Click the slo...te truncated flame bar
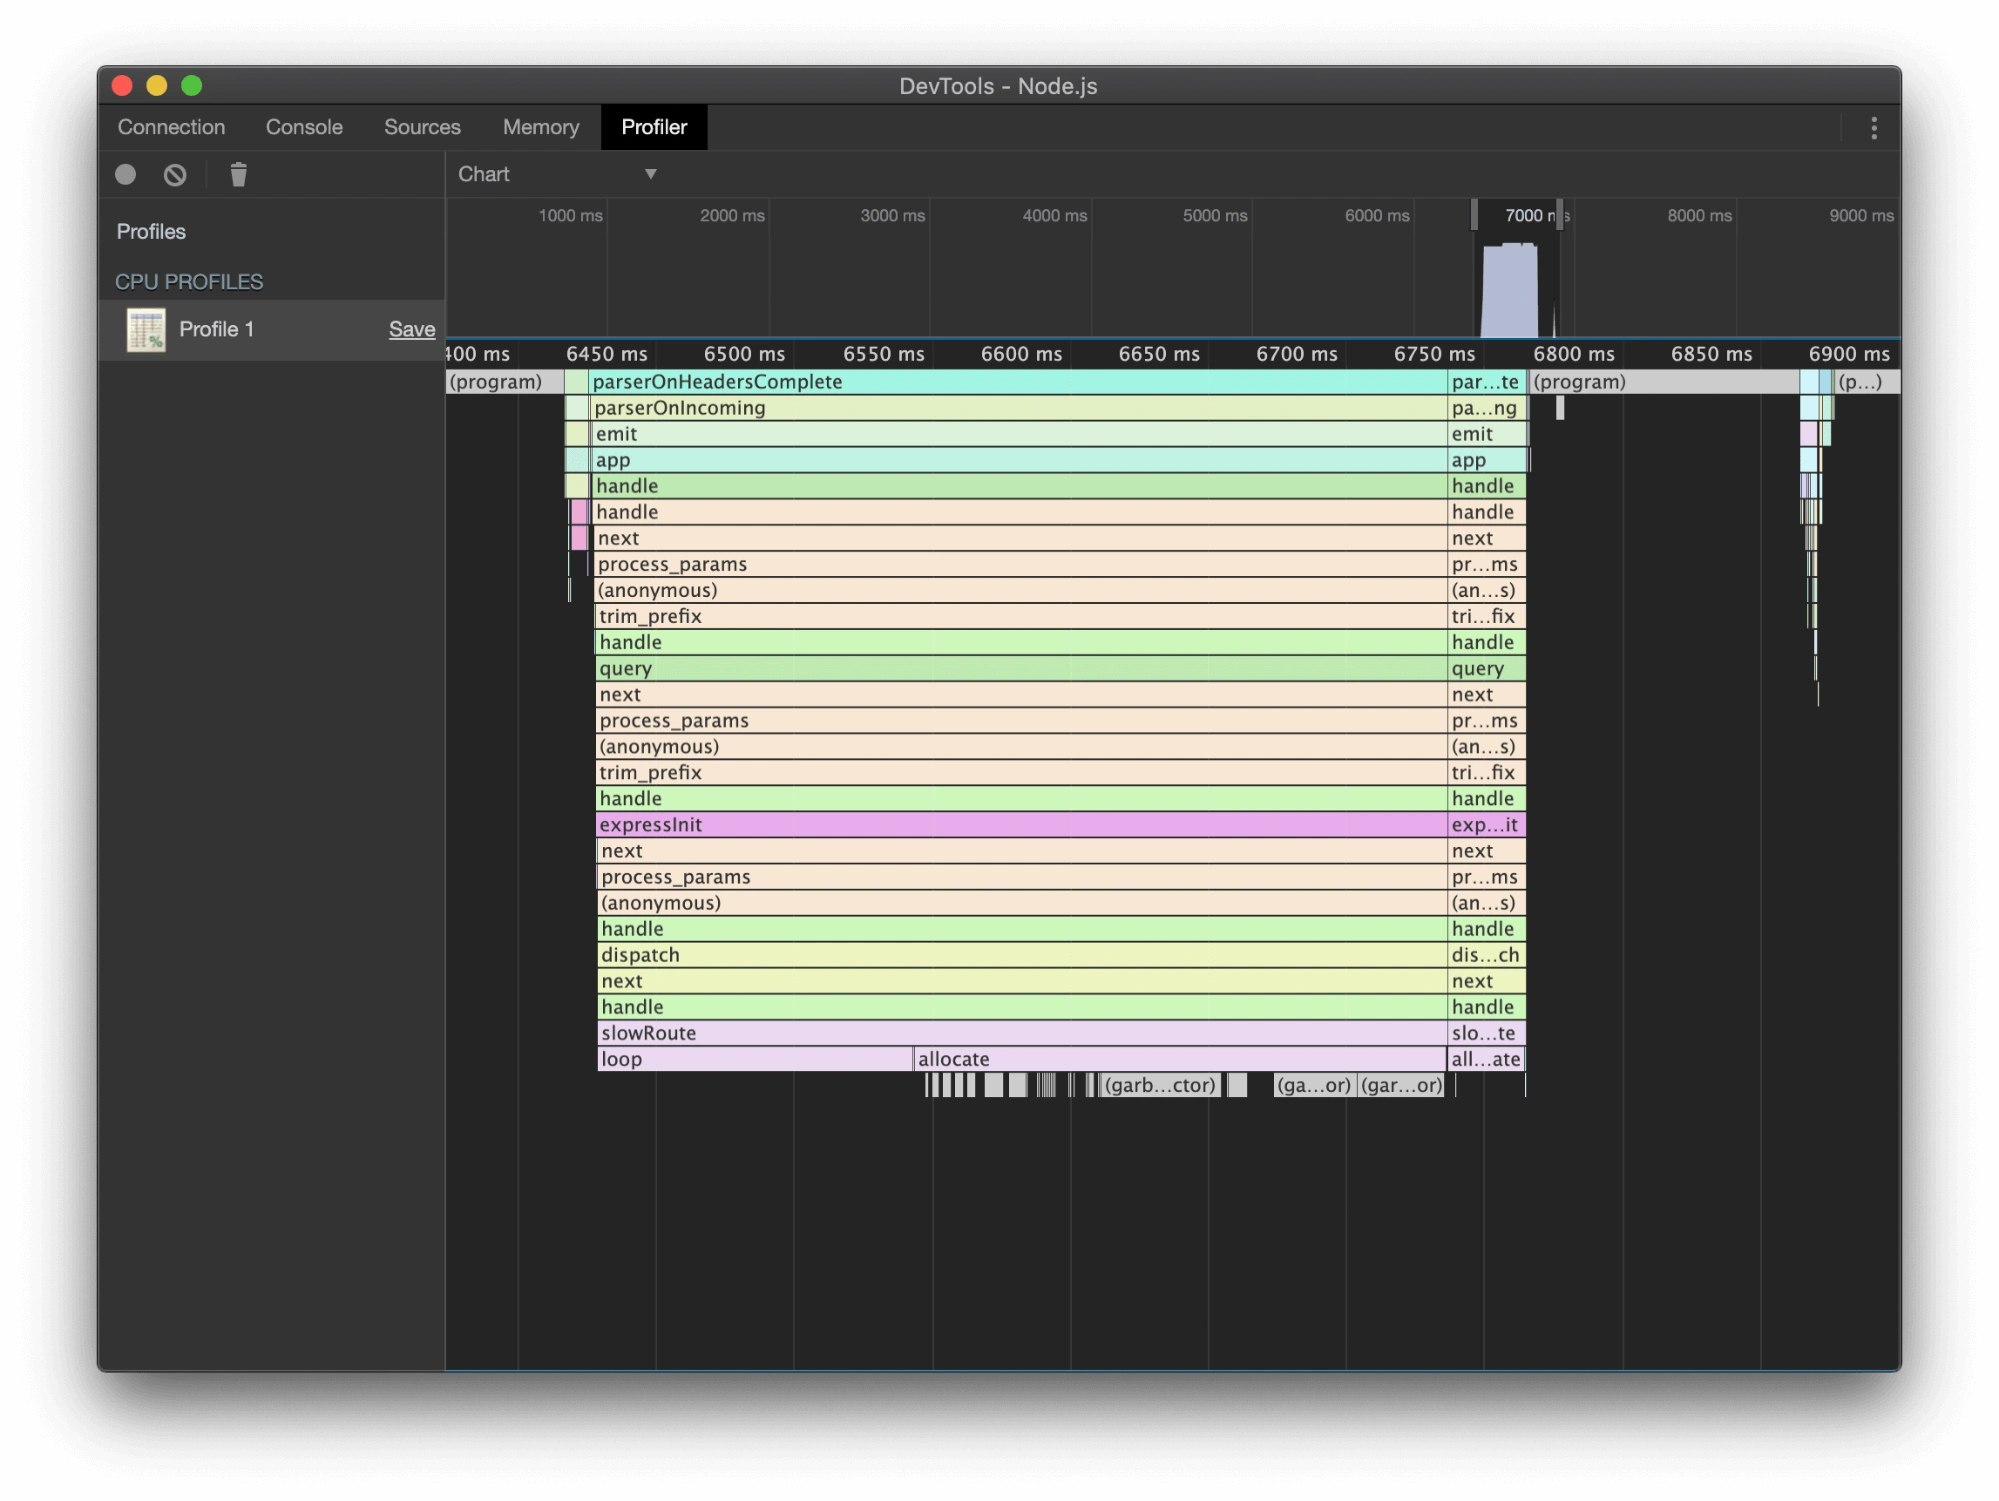 (1486, 1033)
